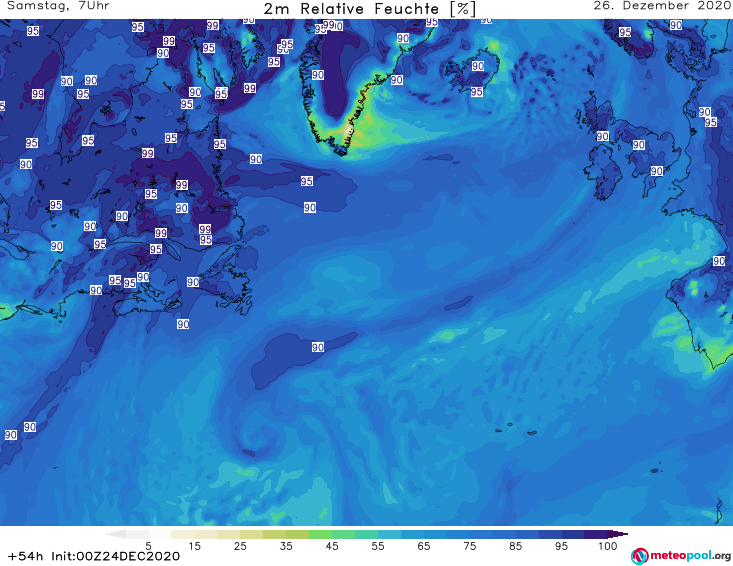Screen dimensions: 733x566
Task: Click the 90 label over northwestern Spain
Action: tap(719, 261)
